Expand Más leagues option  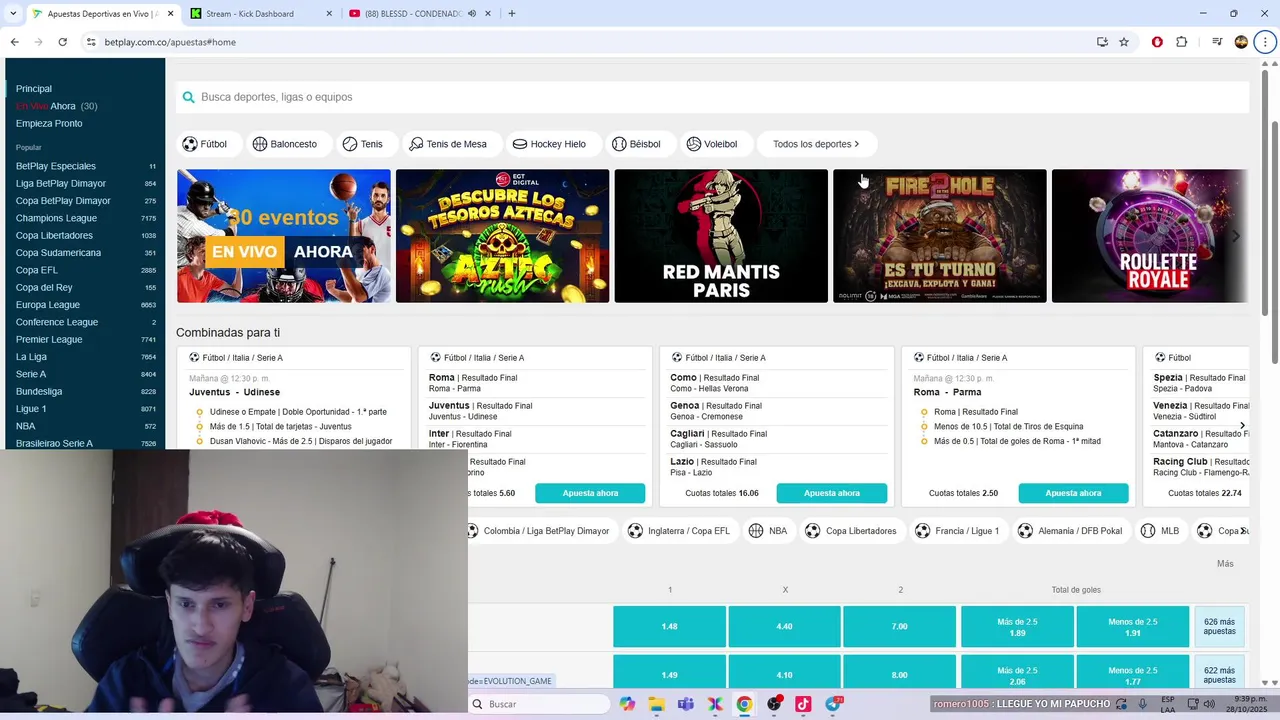point(1225,564)
